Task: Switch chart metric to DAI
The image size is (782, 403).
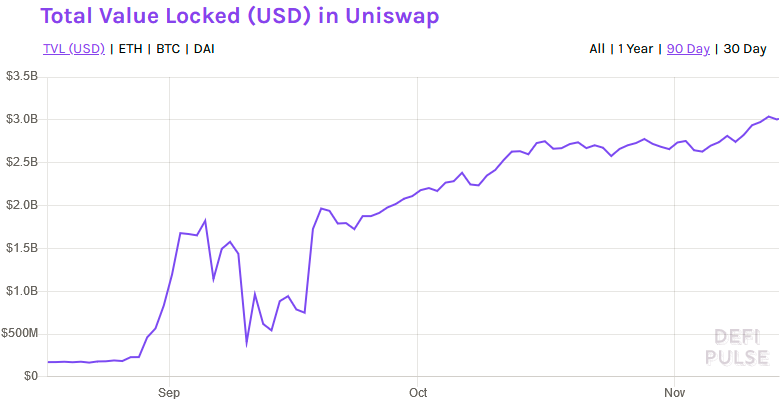Action: tap(203, 48)
